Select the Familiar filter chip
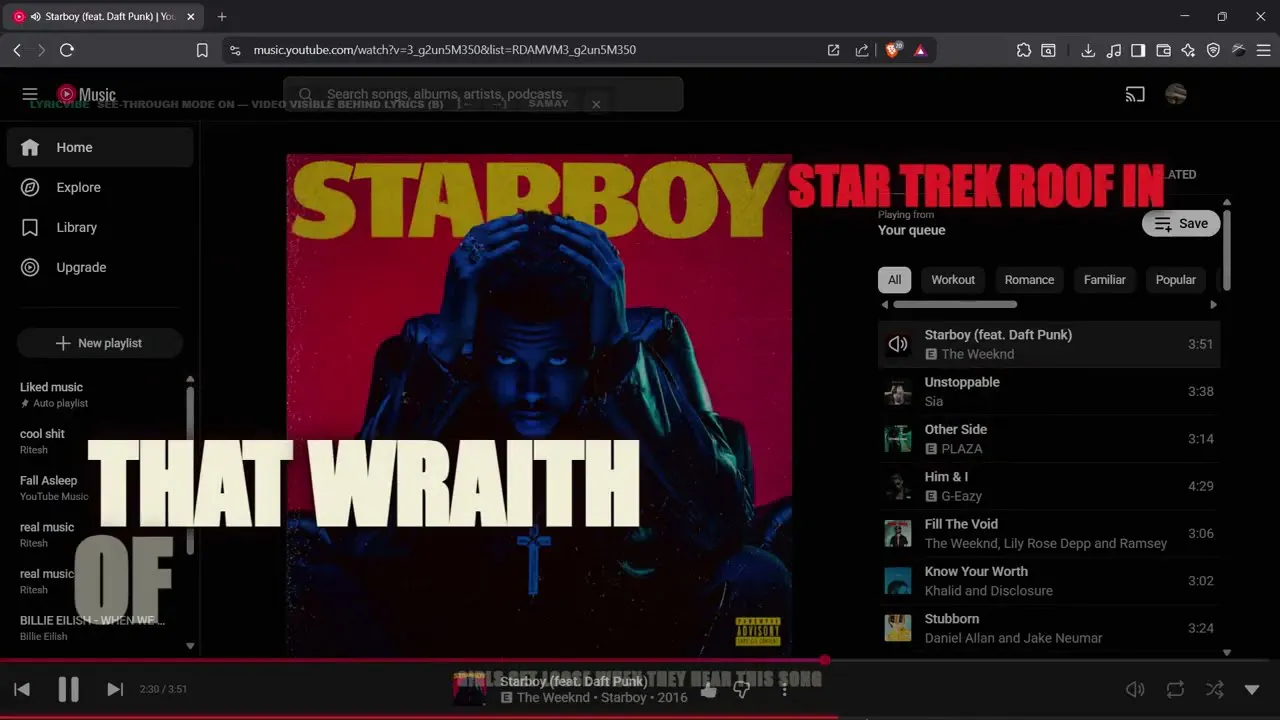 tap(1104, 280)
